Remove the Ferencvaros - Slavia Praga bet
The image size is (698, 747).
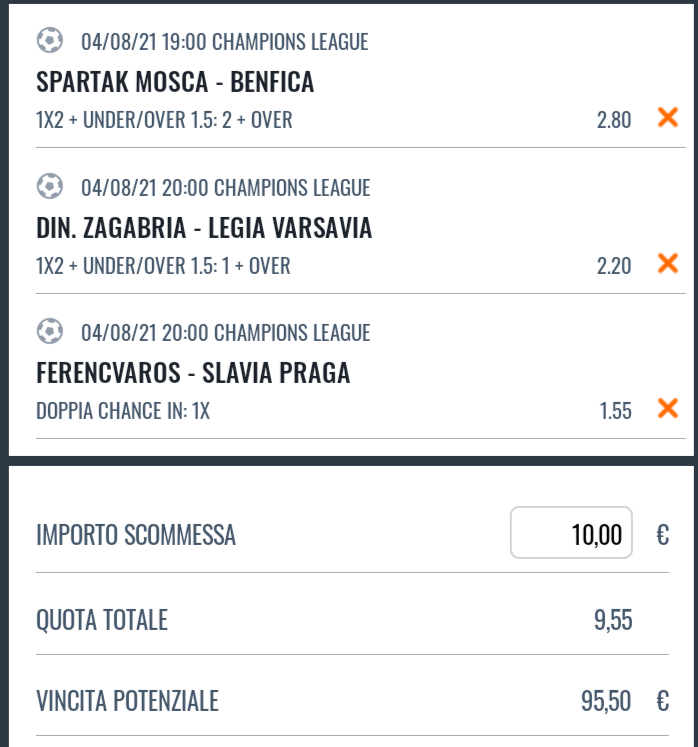668,408
